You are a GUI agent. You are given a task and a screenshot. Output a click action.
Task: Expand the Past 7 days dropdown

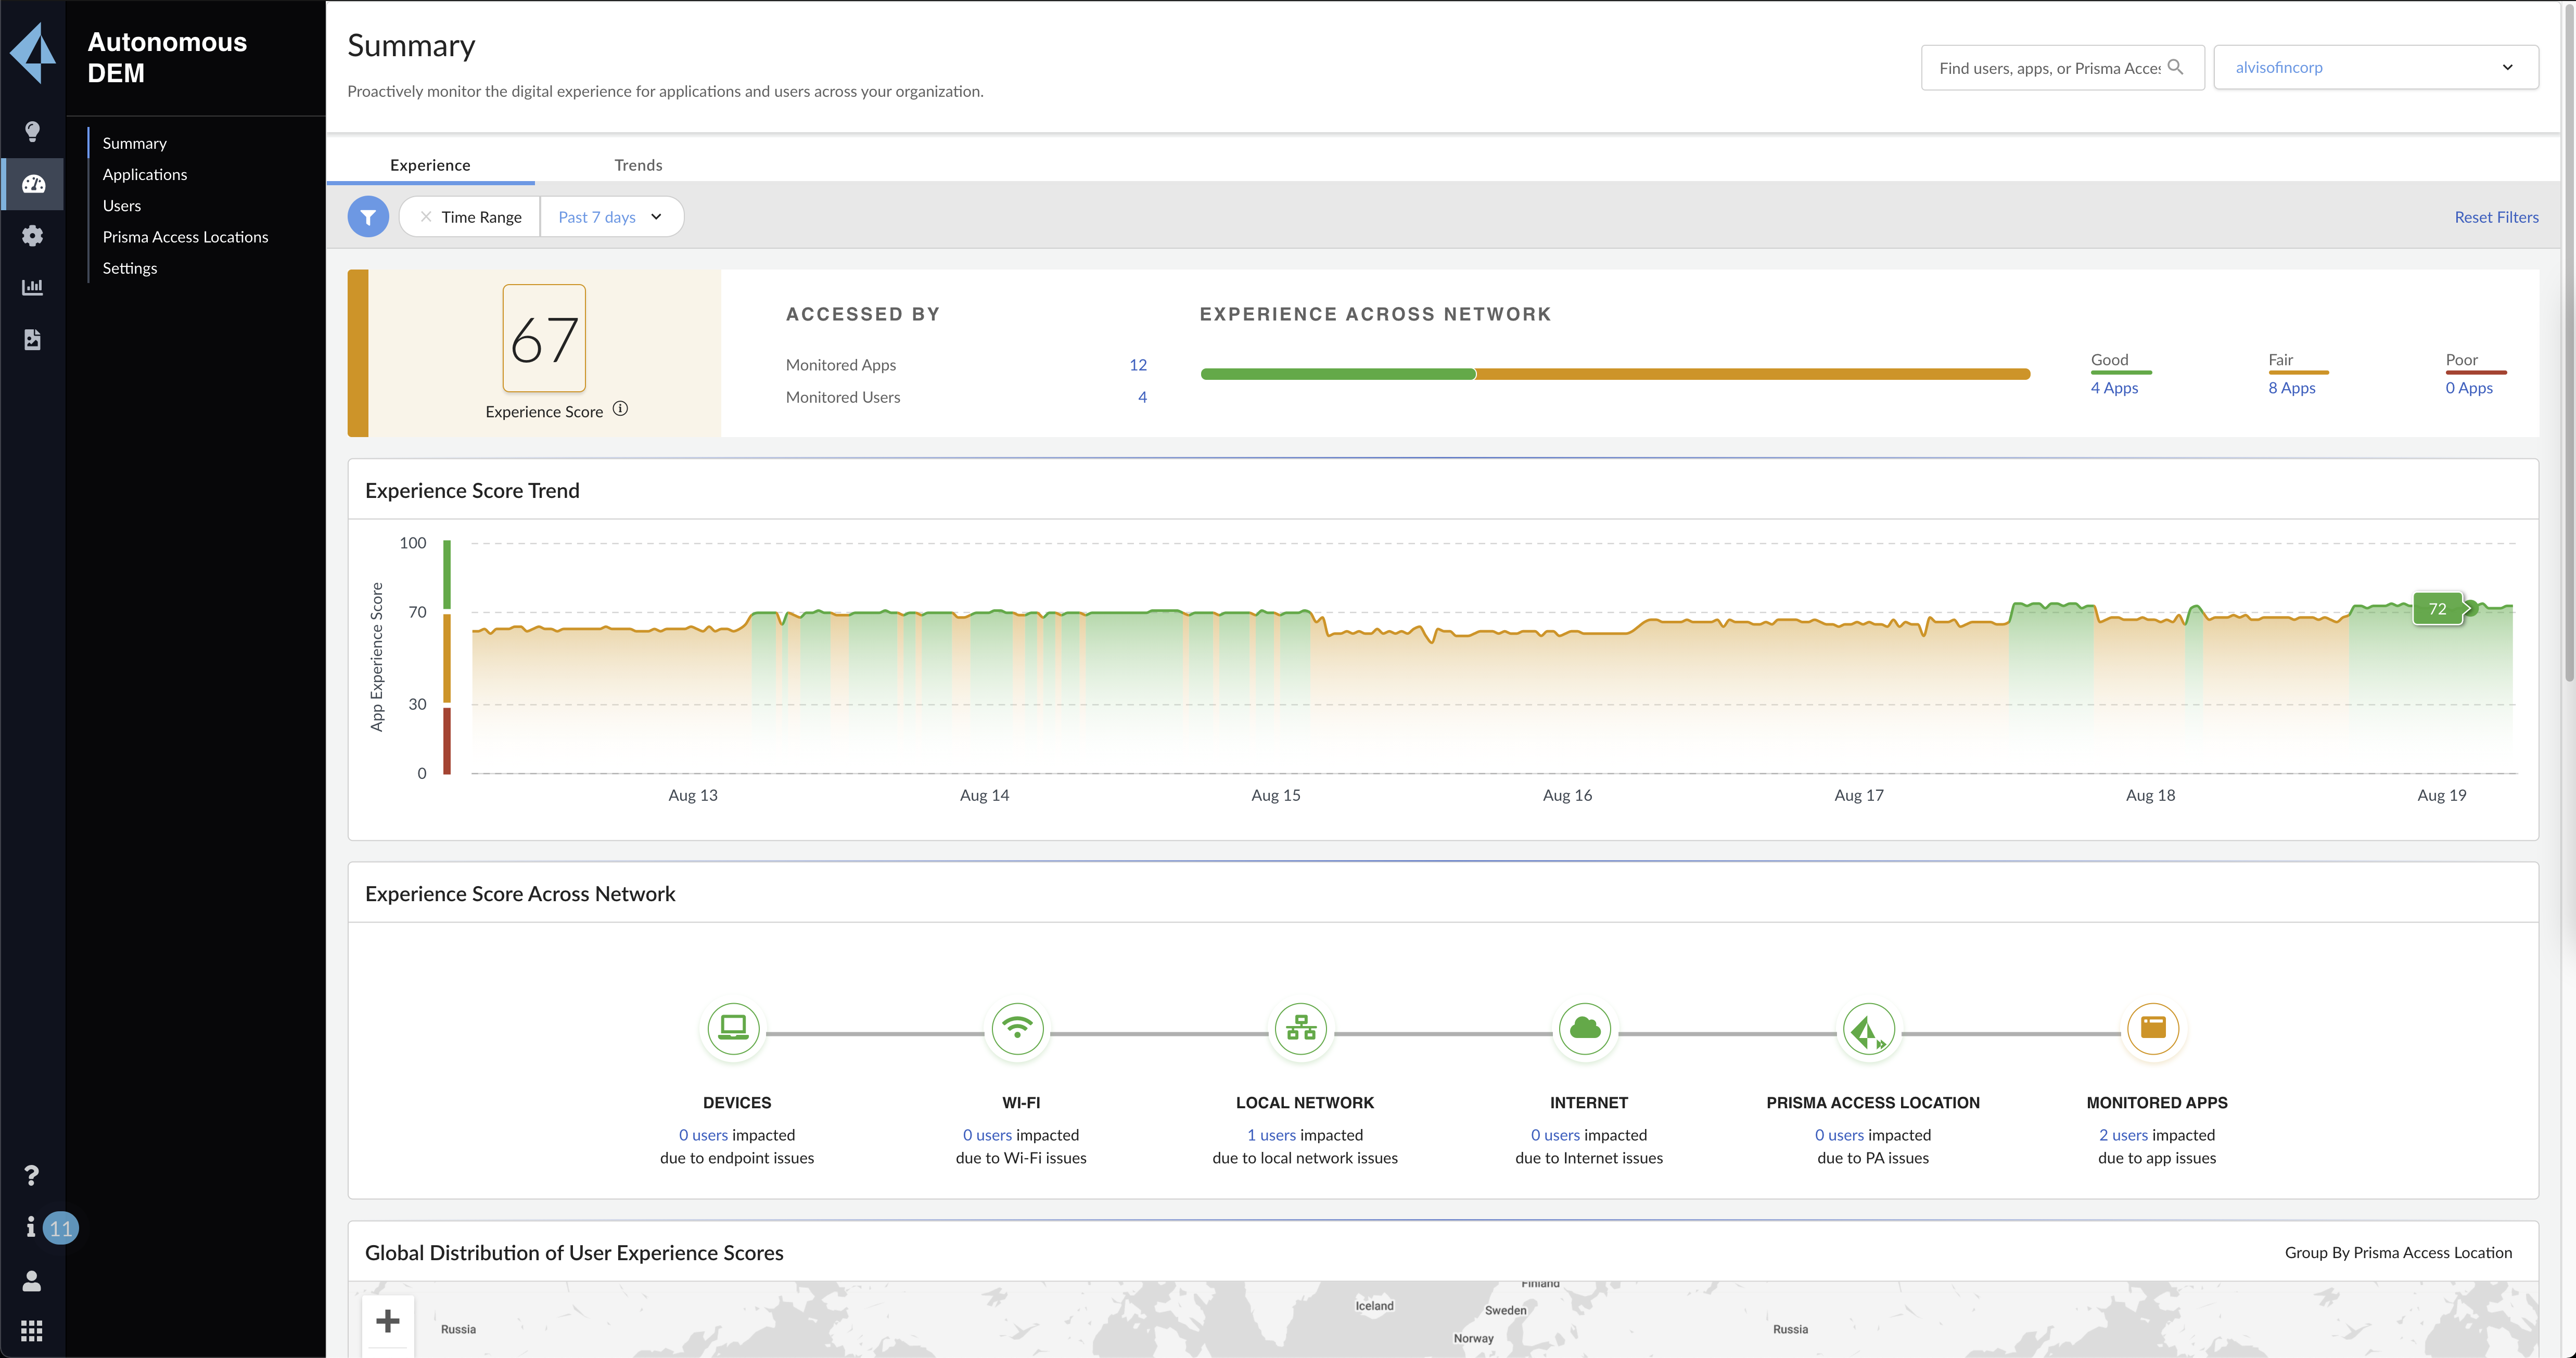[611, 216]
